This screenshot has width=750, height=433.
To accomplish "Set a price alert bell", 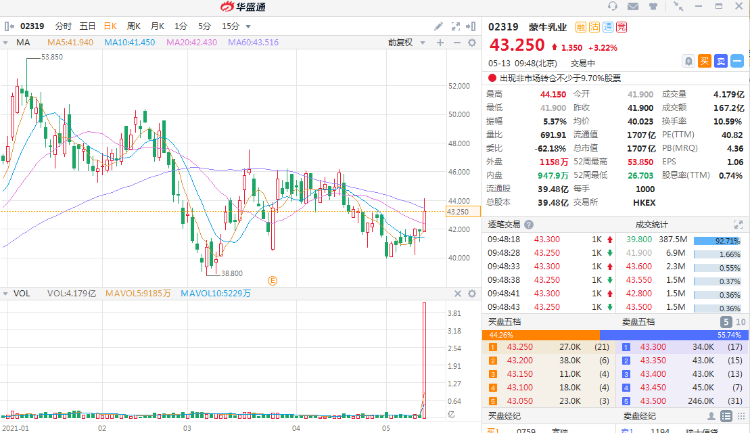I will 688,61.
